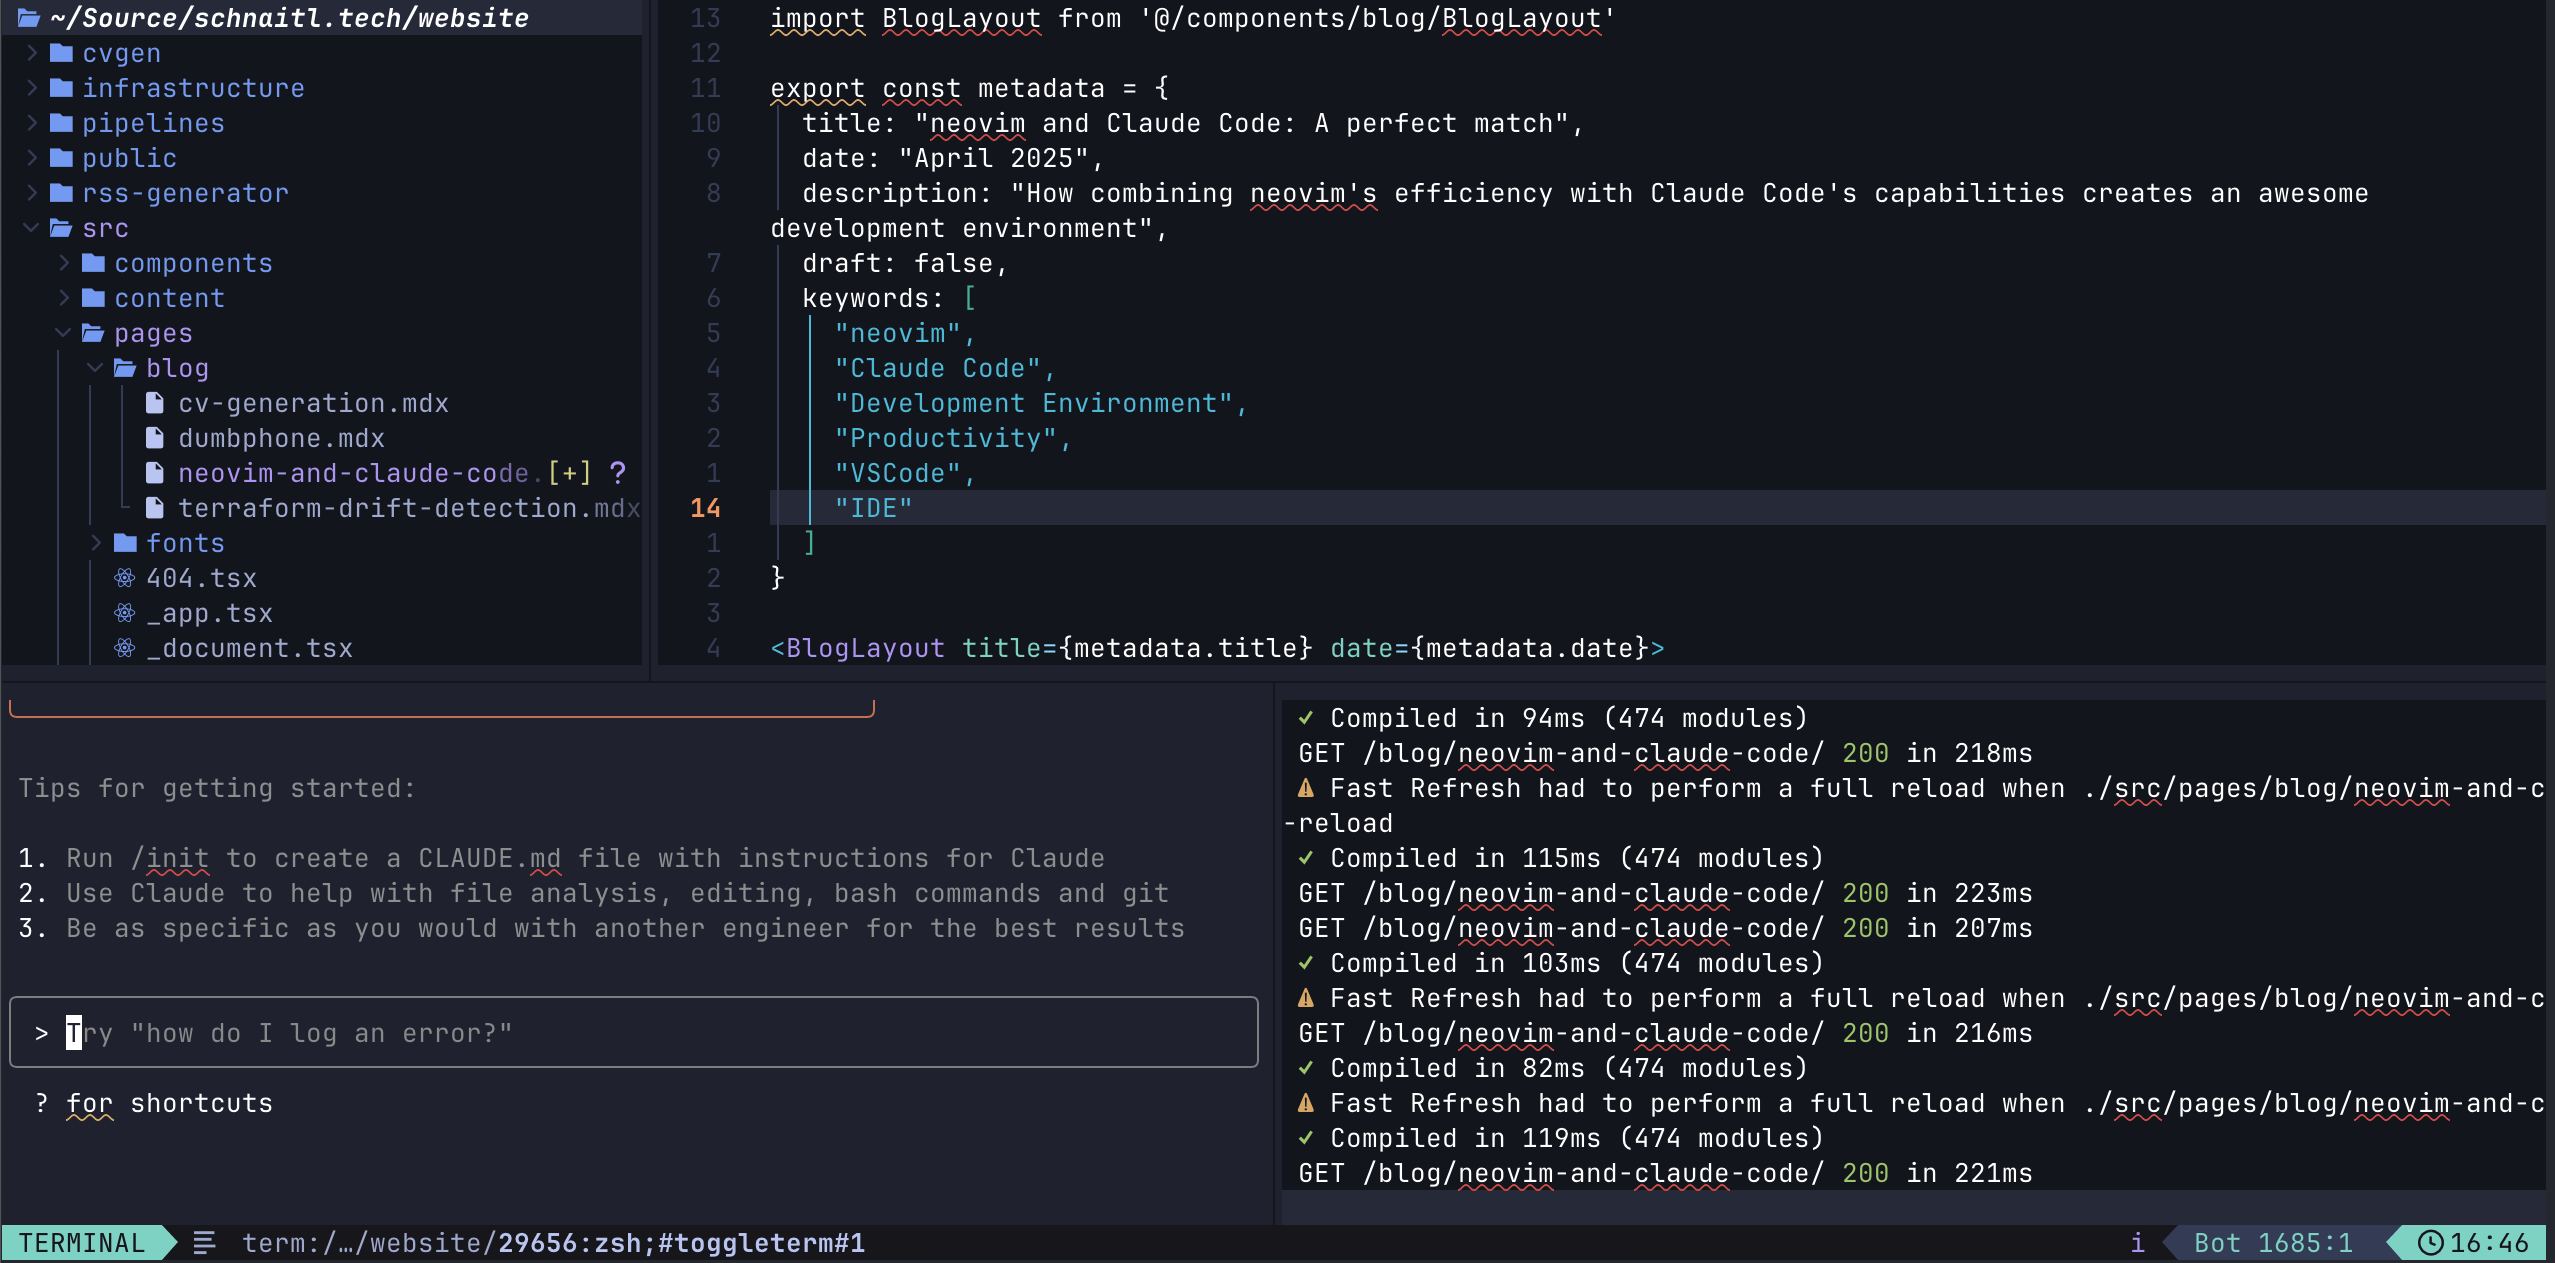Click the open folder icon next to src

point(60,227)
